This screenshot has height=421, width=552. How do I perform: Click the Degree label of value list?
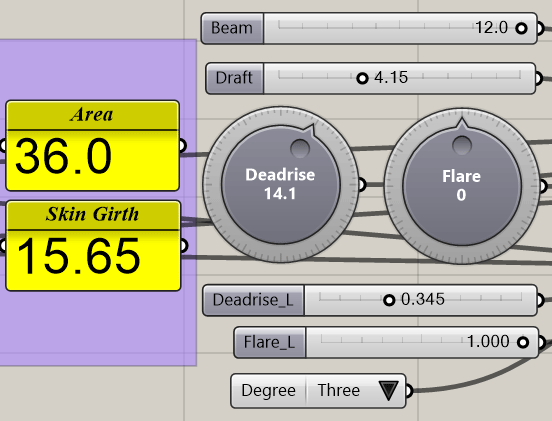268,391
